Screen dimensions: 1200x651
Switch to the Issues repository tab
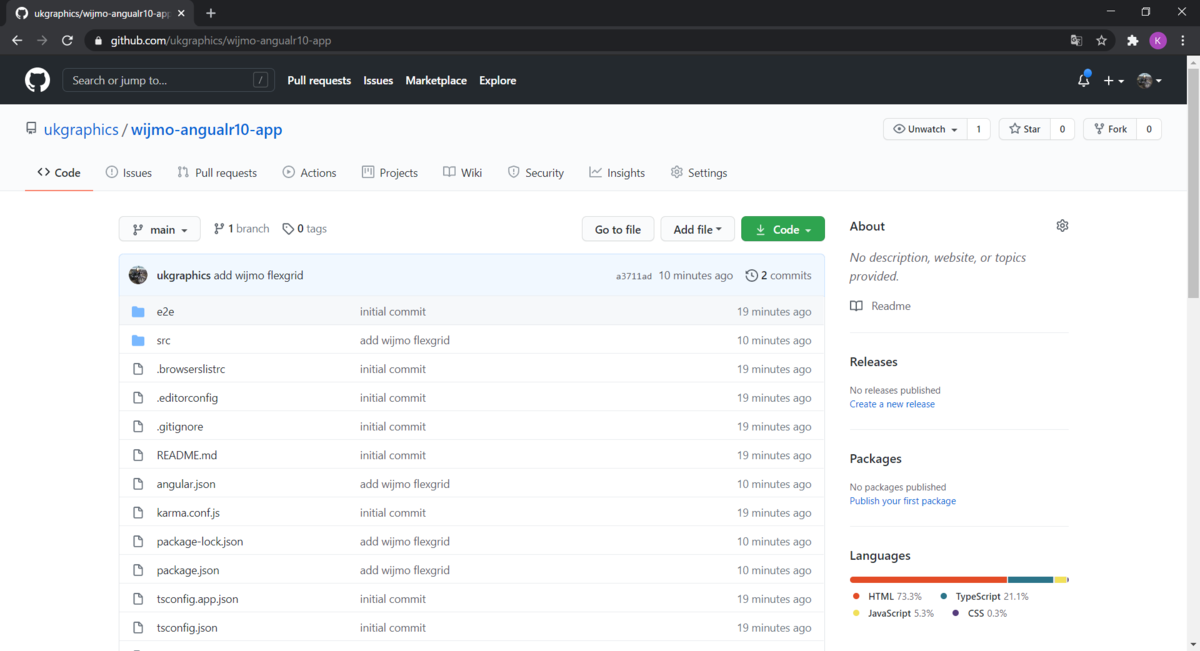129,173
